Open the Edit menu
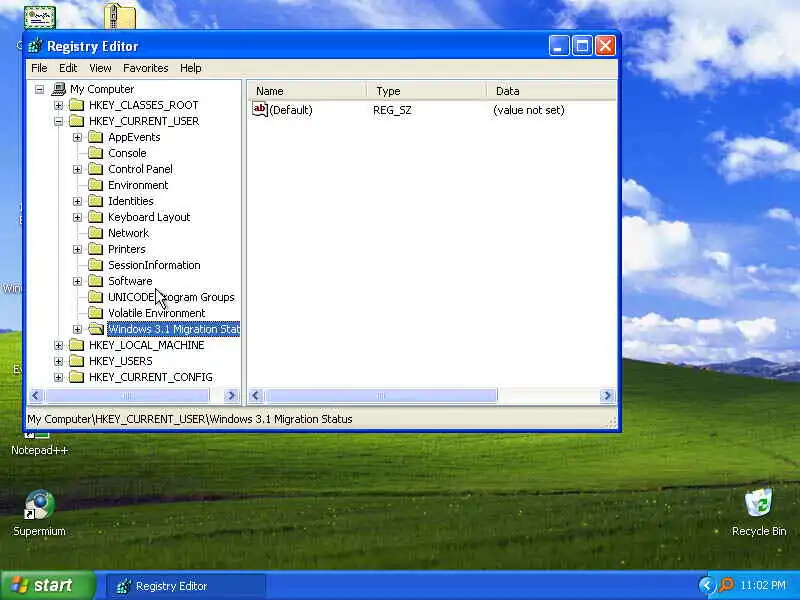 [x=68, y=68]
